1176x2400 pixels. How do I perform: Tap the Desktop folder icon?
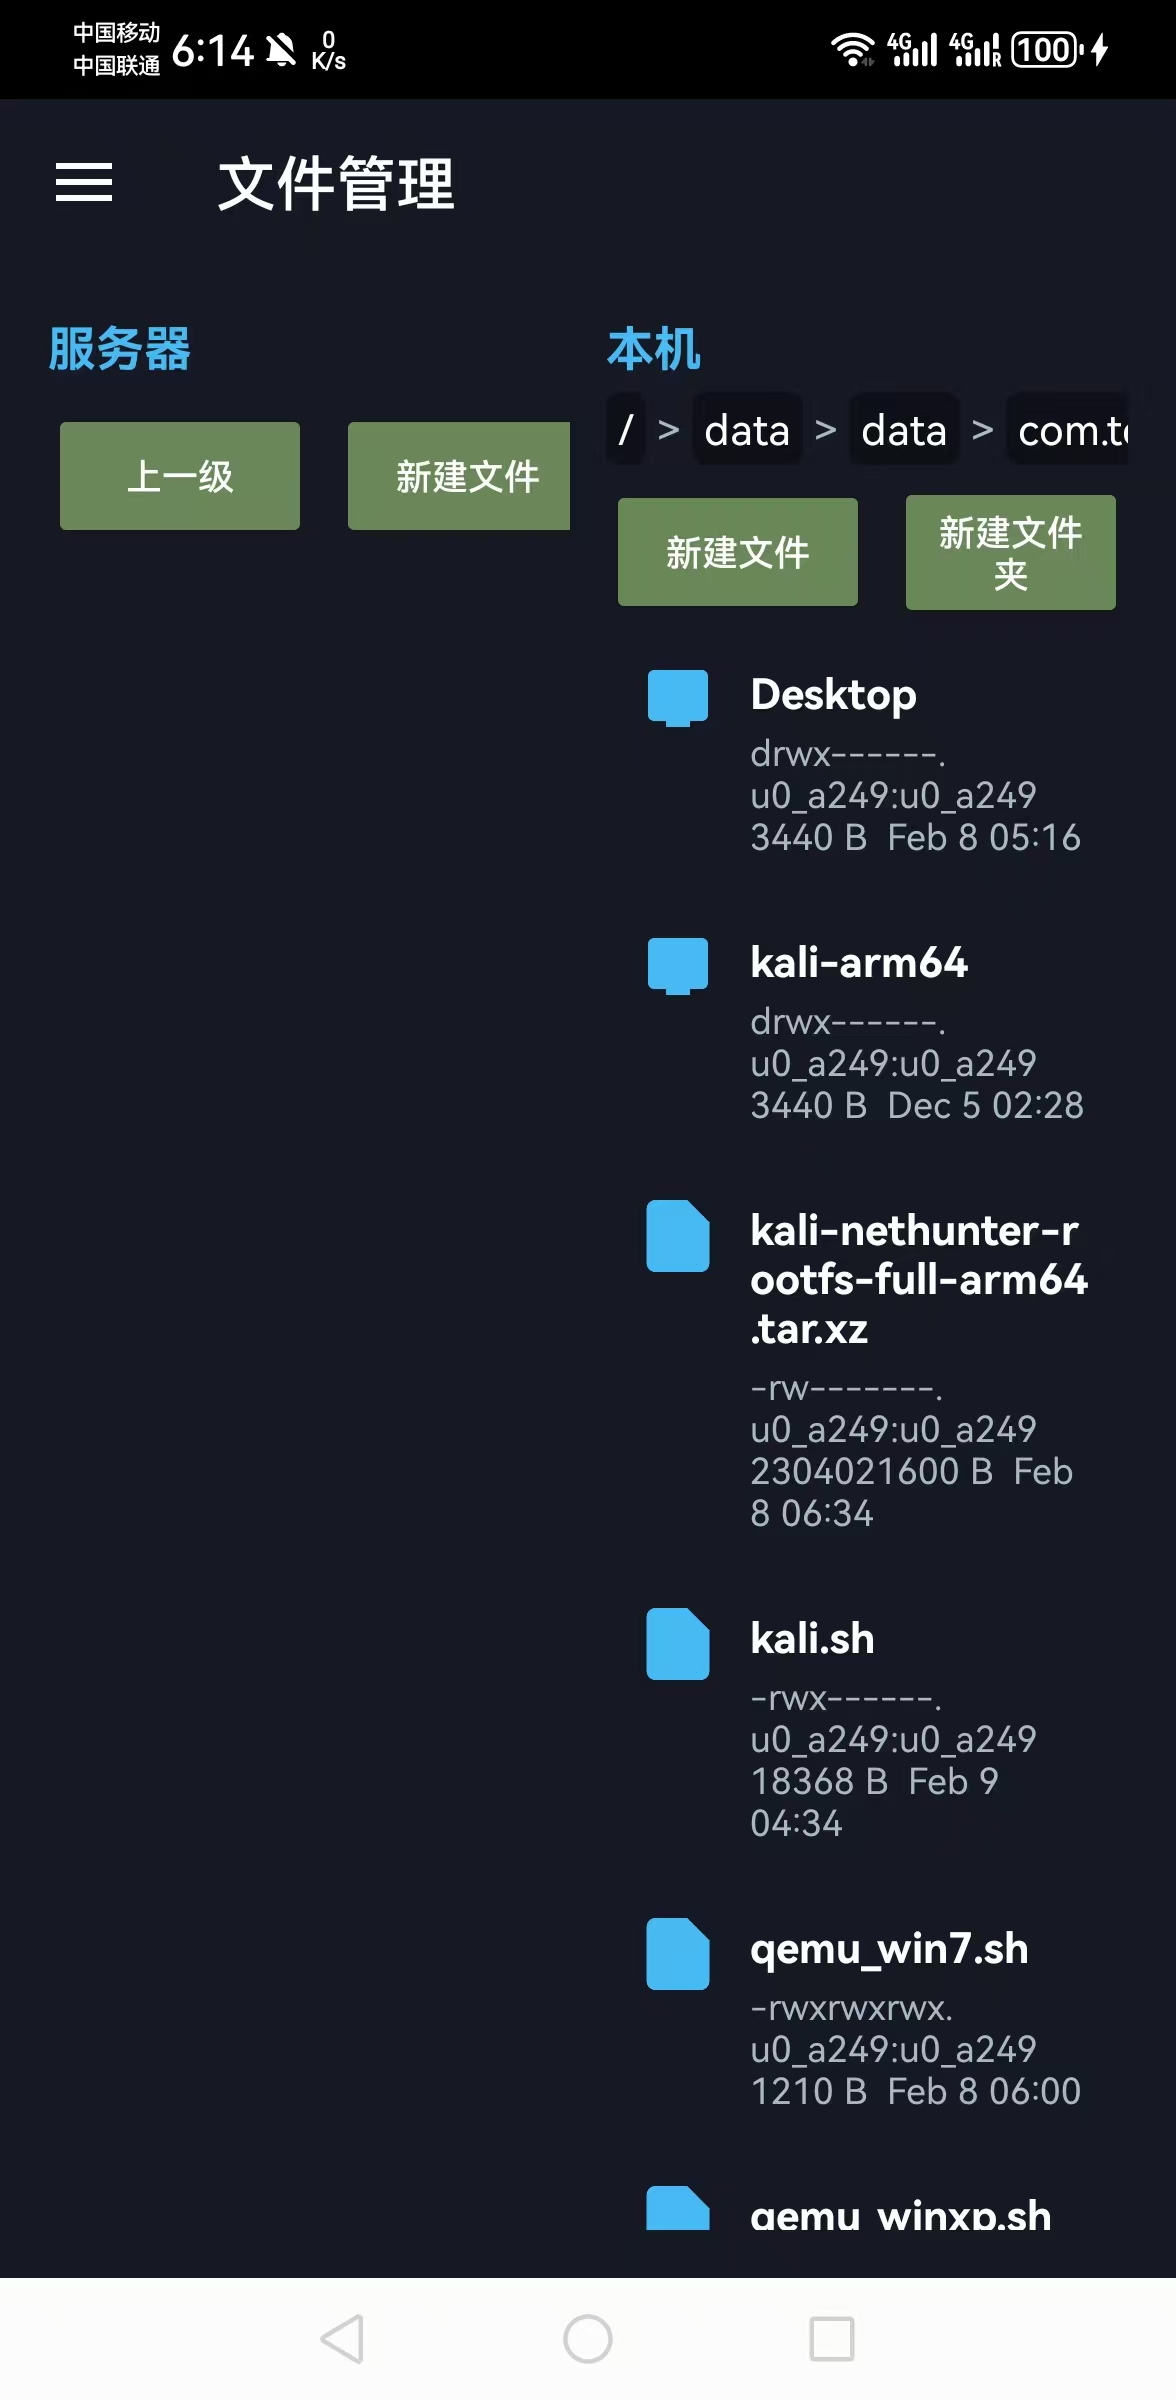678,697
